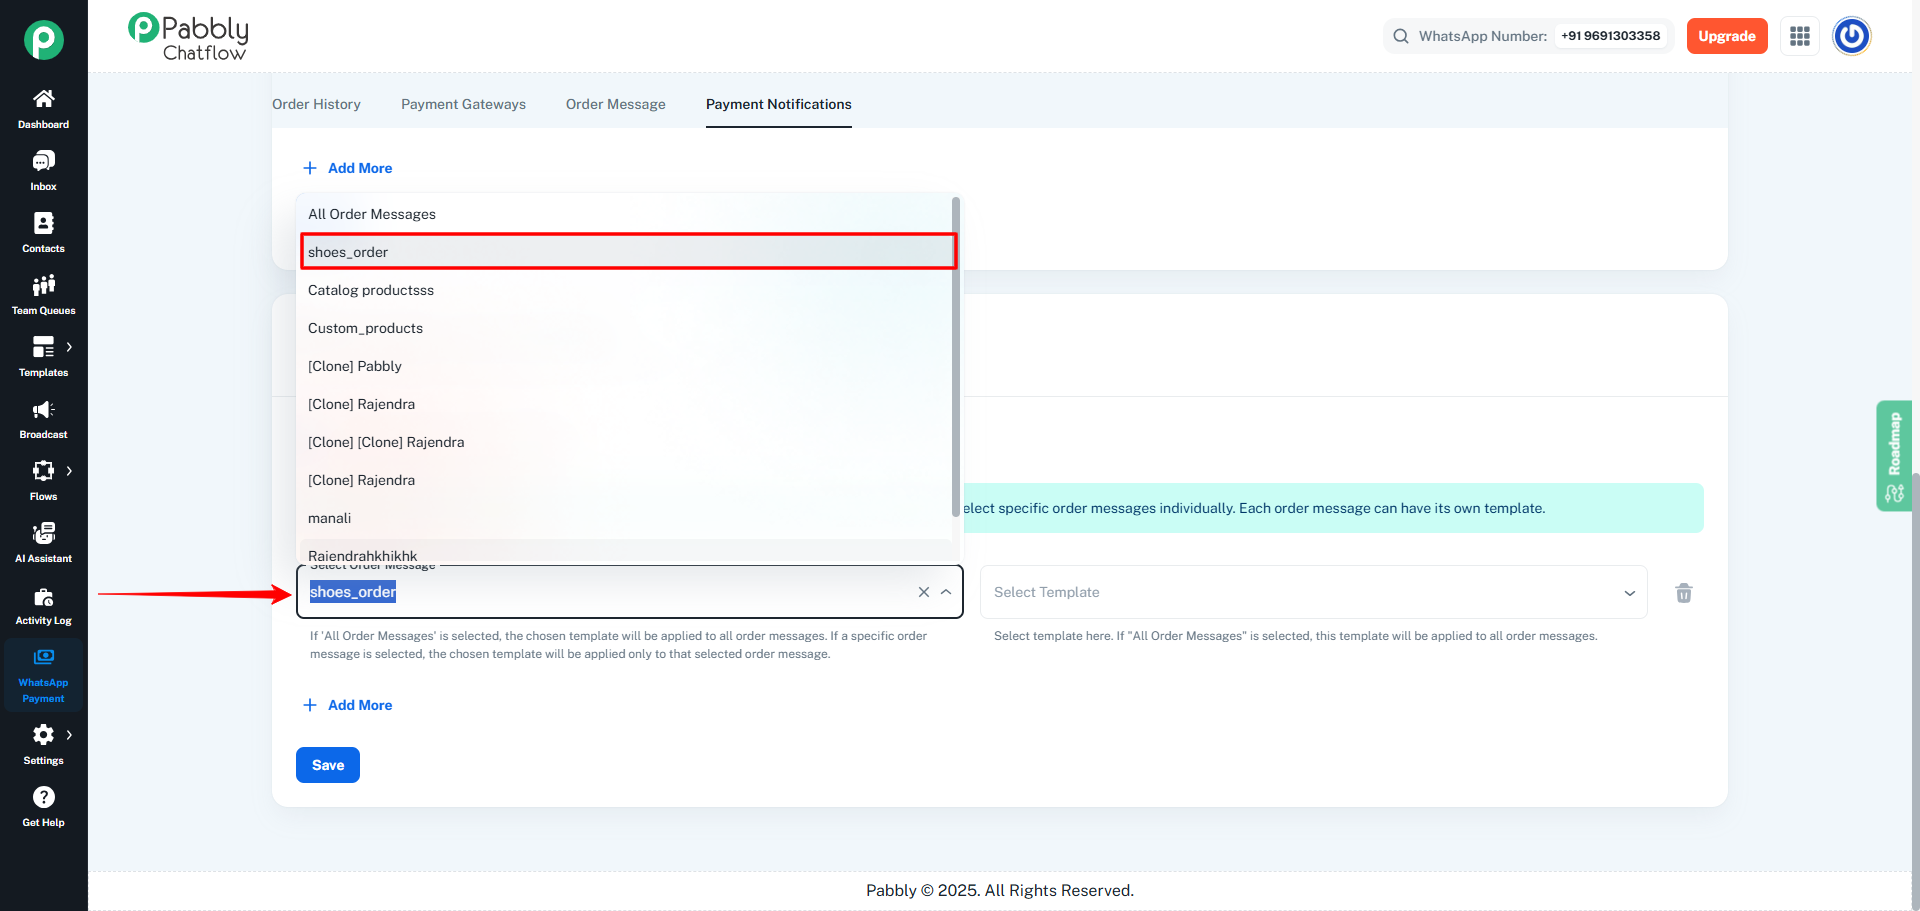Delete the shoes_order notification row

point(1684,593)
